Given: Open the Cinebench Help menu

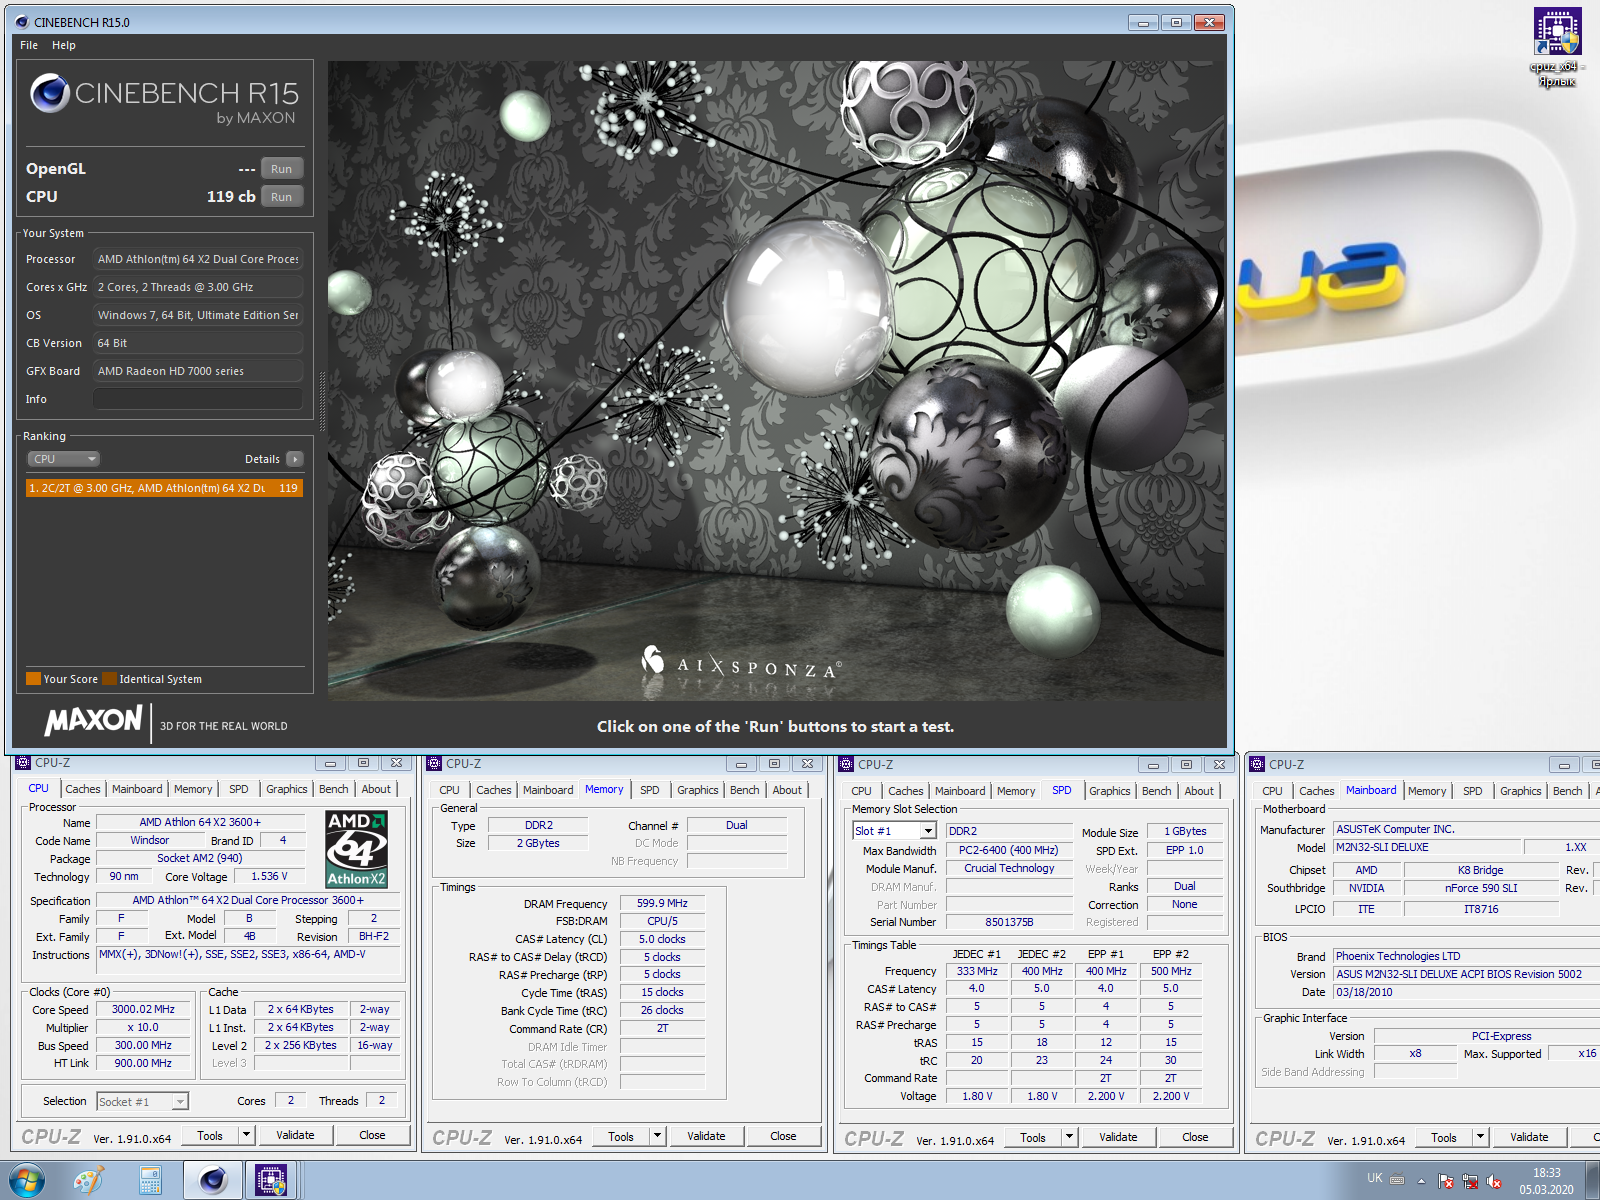Looking at the screenshot, I should 64,45.
